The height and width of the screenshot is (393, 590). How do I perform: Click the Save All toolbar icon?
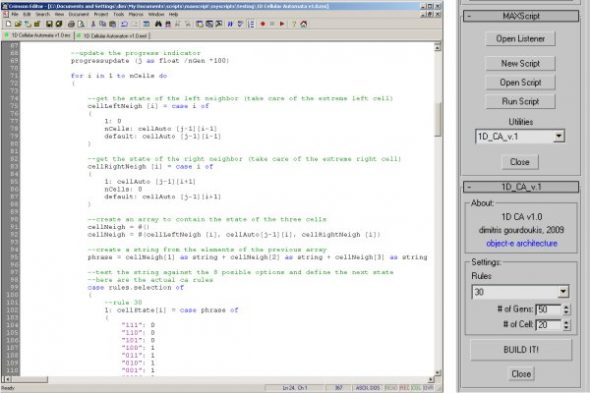59,24
